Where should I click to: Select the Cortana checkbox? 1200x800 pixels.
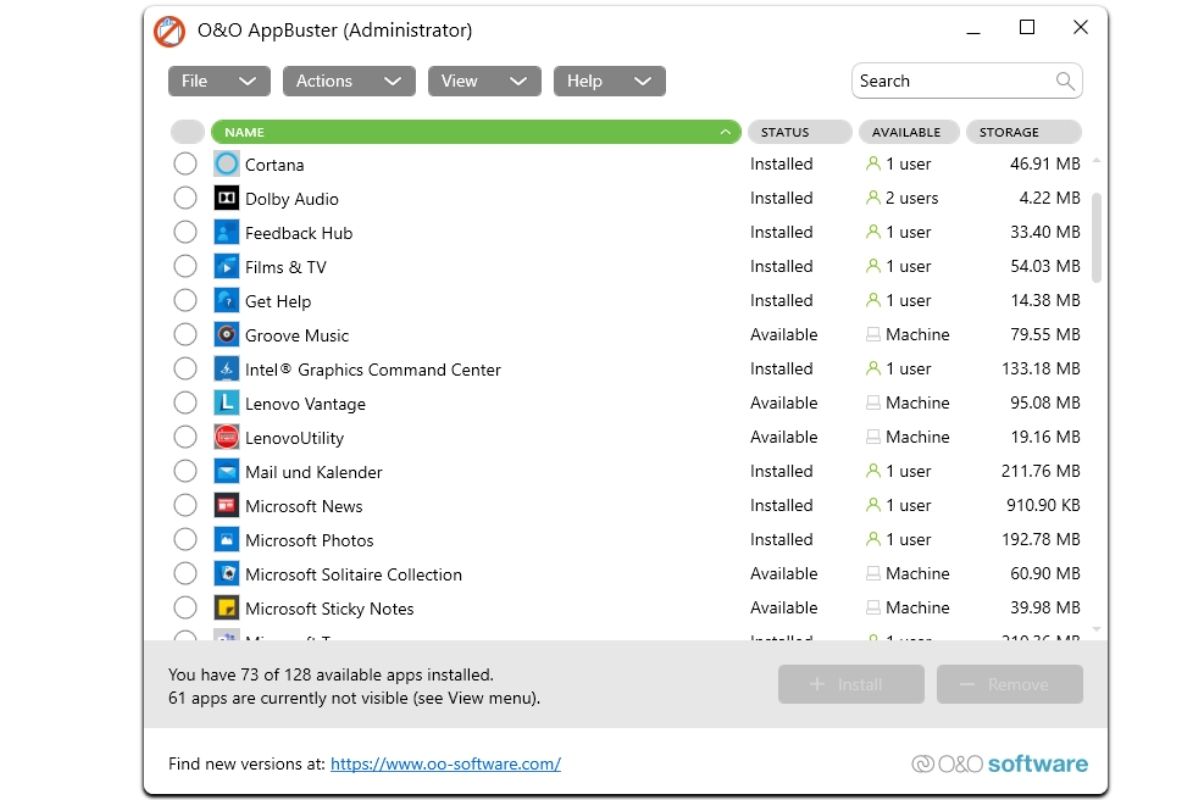185,164
